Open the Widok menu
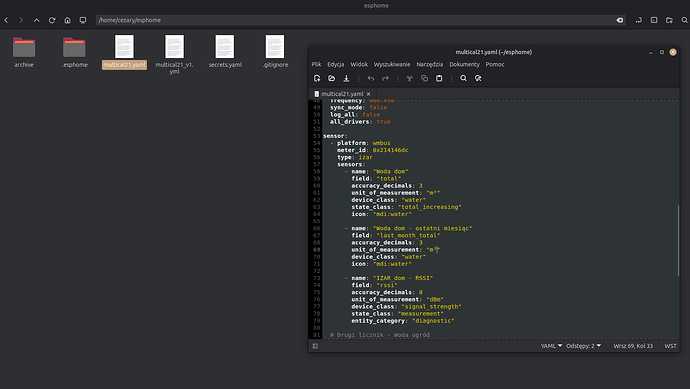 [359, 64]
